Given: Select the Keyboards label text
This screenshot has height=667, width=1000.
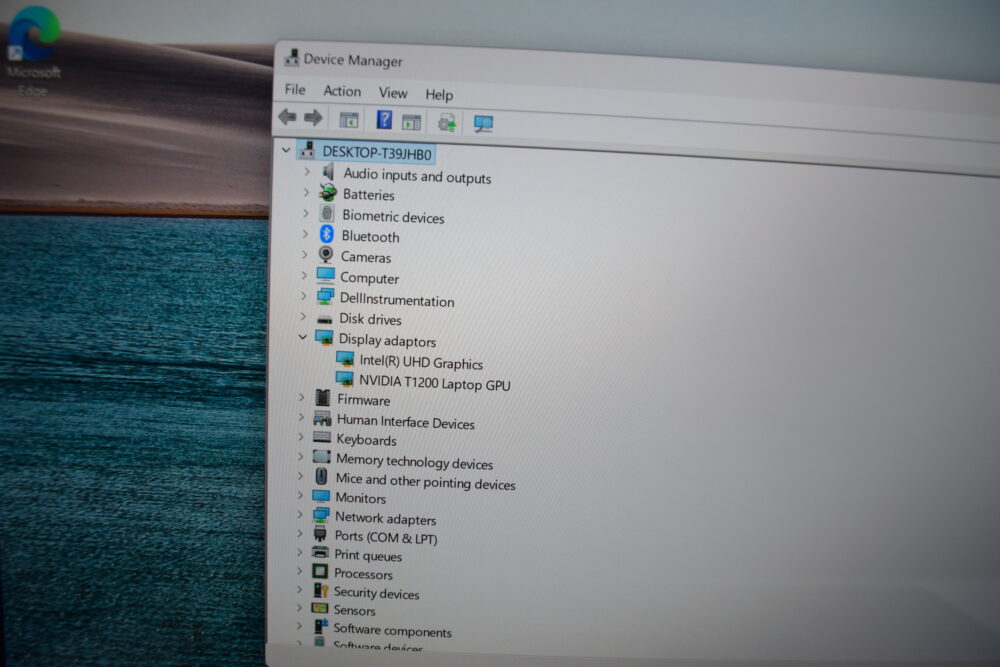Looking at the screenshot, I should (x=367, y=440).
